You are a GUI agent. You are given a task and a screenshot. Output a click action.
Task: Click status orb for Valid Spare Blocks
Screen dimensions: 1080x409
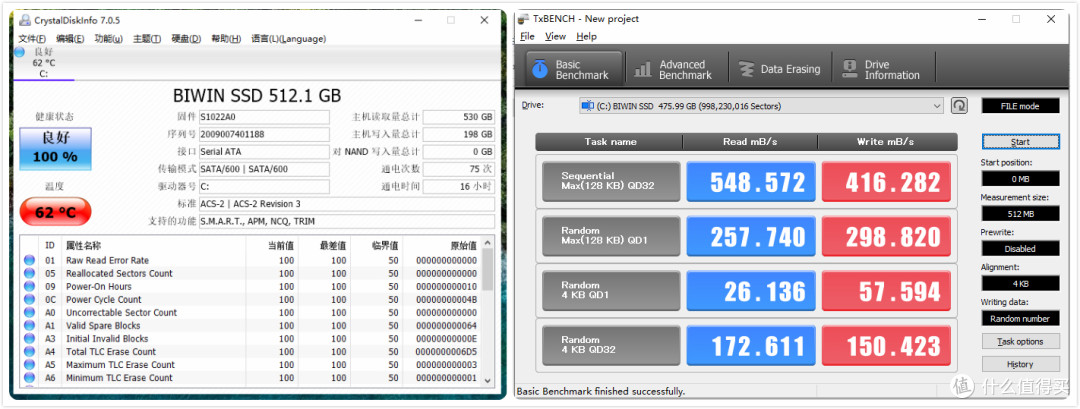30,326
